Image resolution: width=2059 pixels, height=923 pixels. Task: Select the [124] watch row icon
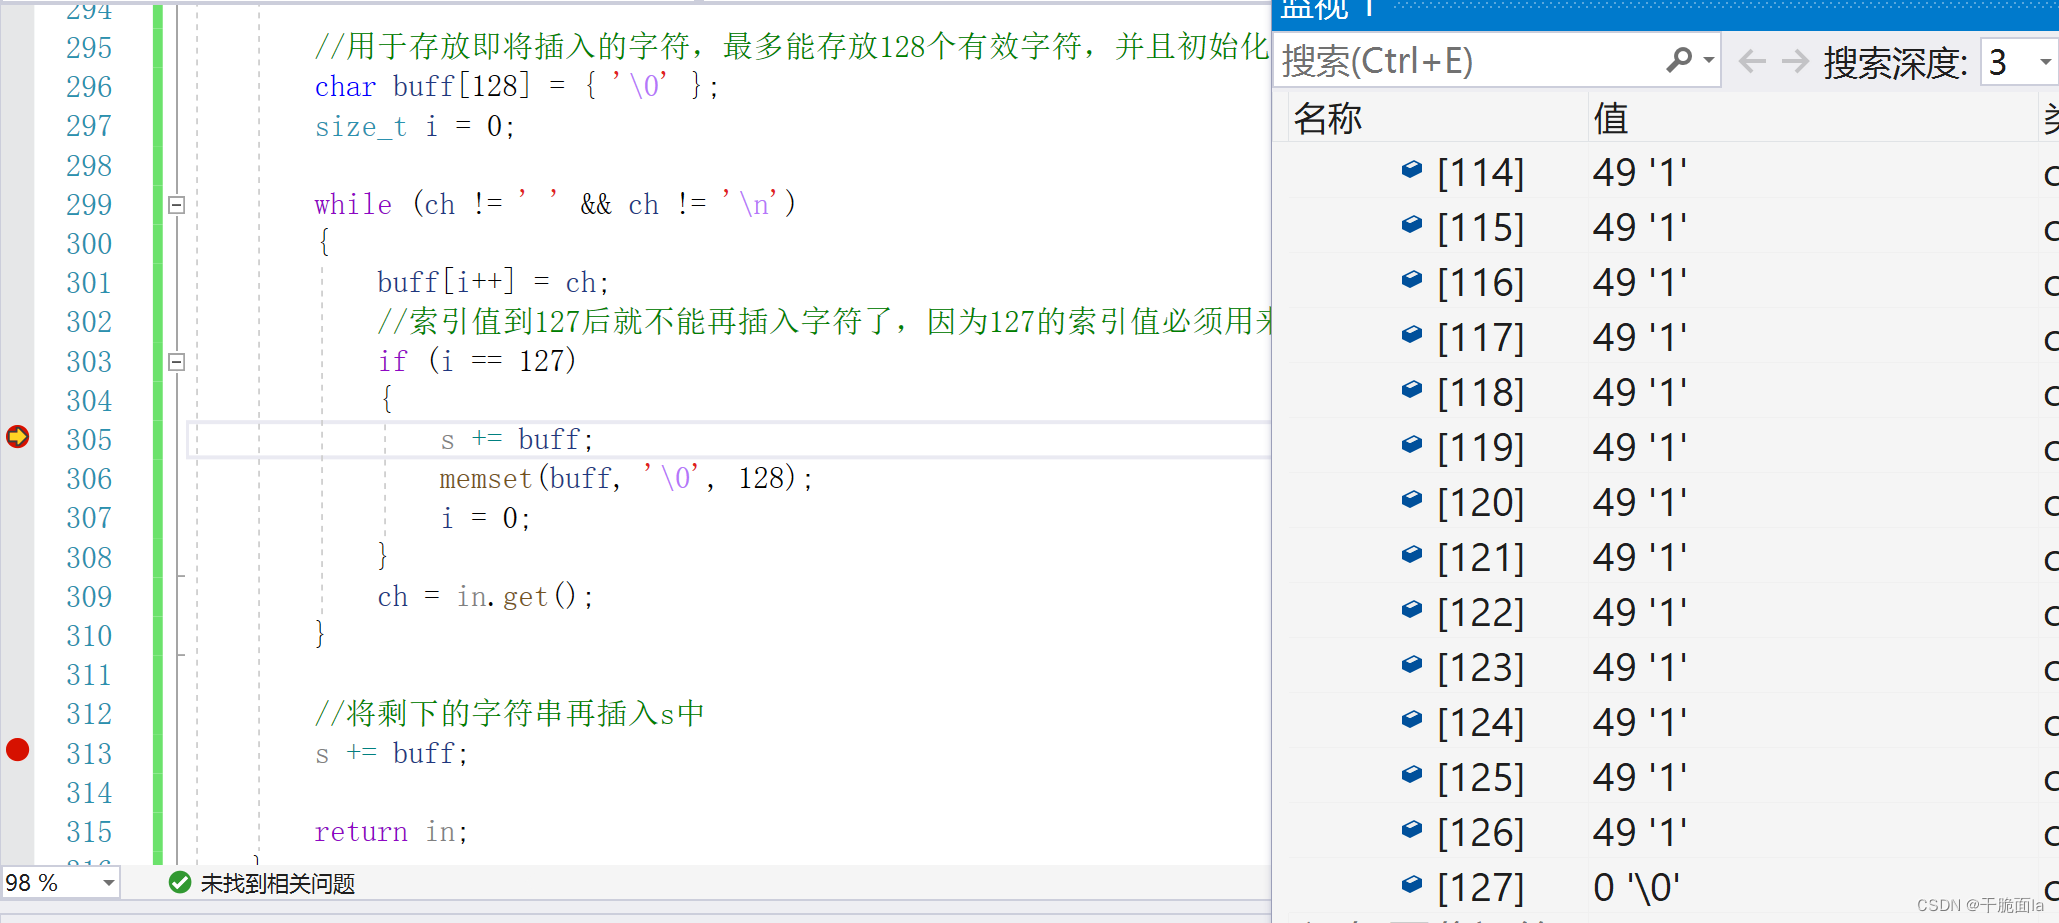[1412, 719]
